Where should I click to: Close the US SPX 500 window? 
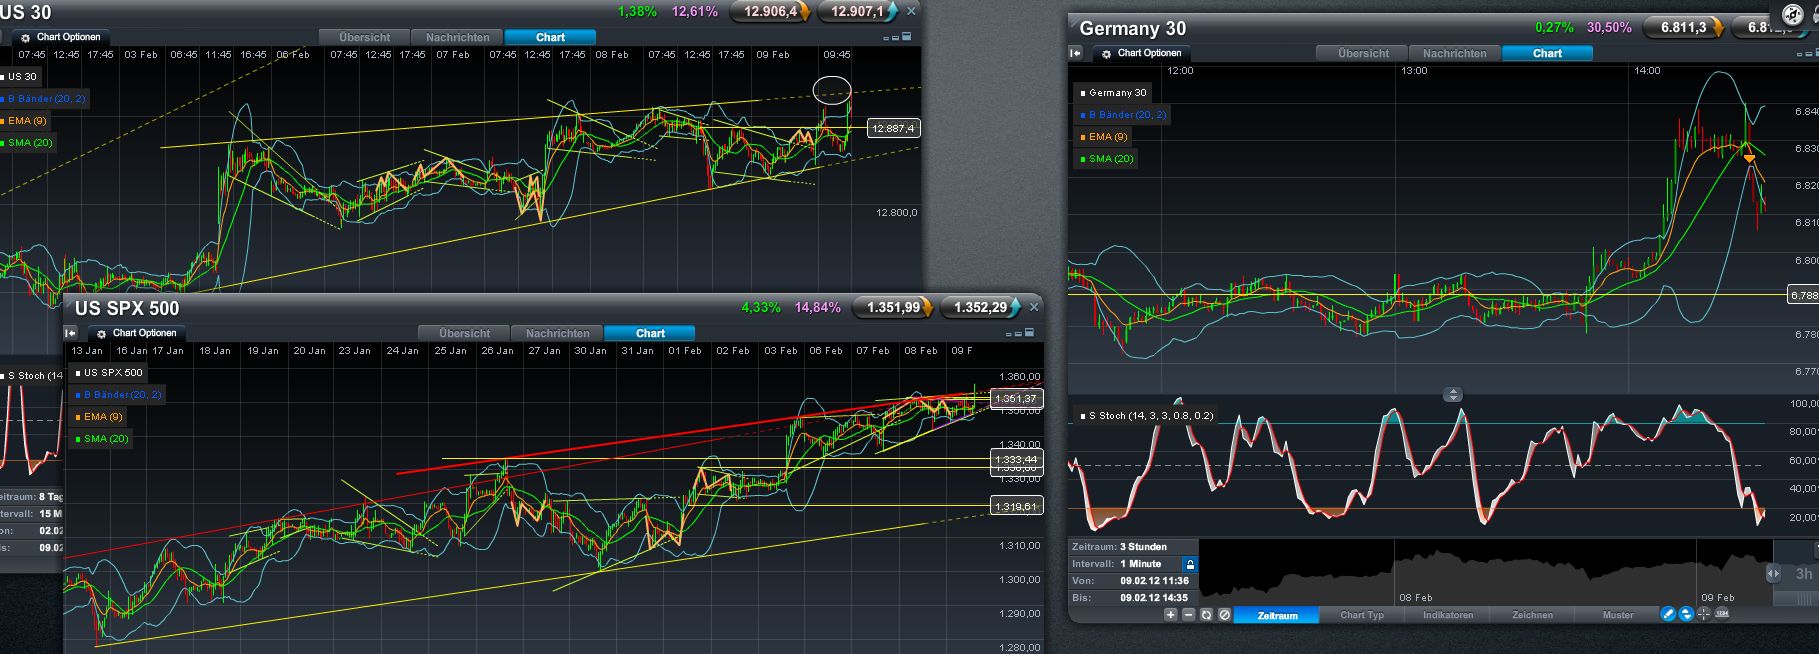pyautogui.click(x=1034, y=307)
